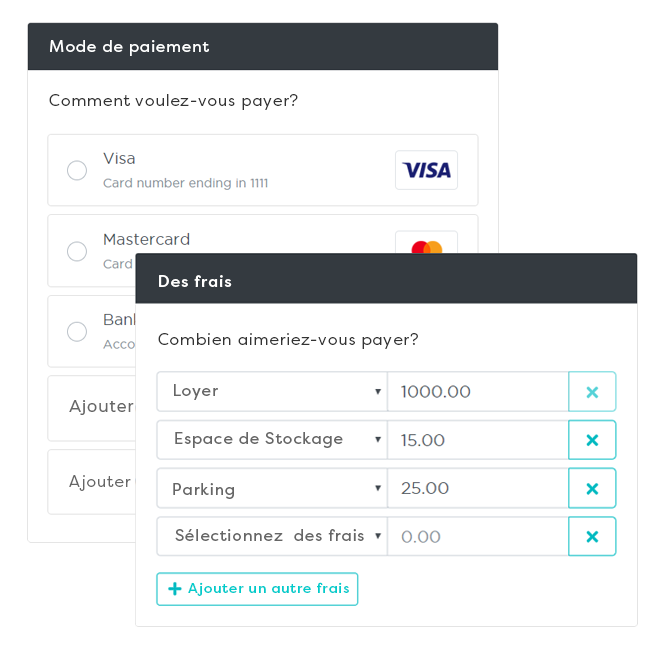Edit the 1000.00 Loyer amount field

point(477,392)
